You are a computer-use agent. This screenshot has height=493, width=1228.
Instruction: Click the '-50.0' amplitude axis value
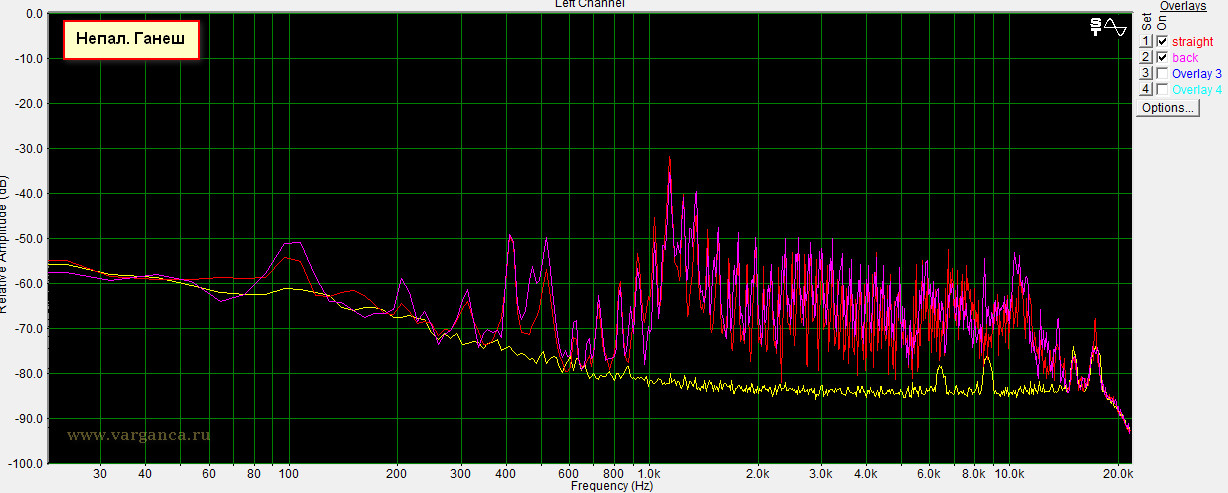tap(27, 239)
